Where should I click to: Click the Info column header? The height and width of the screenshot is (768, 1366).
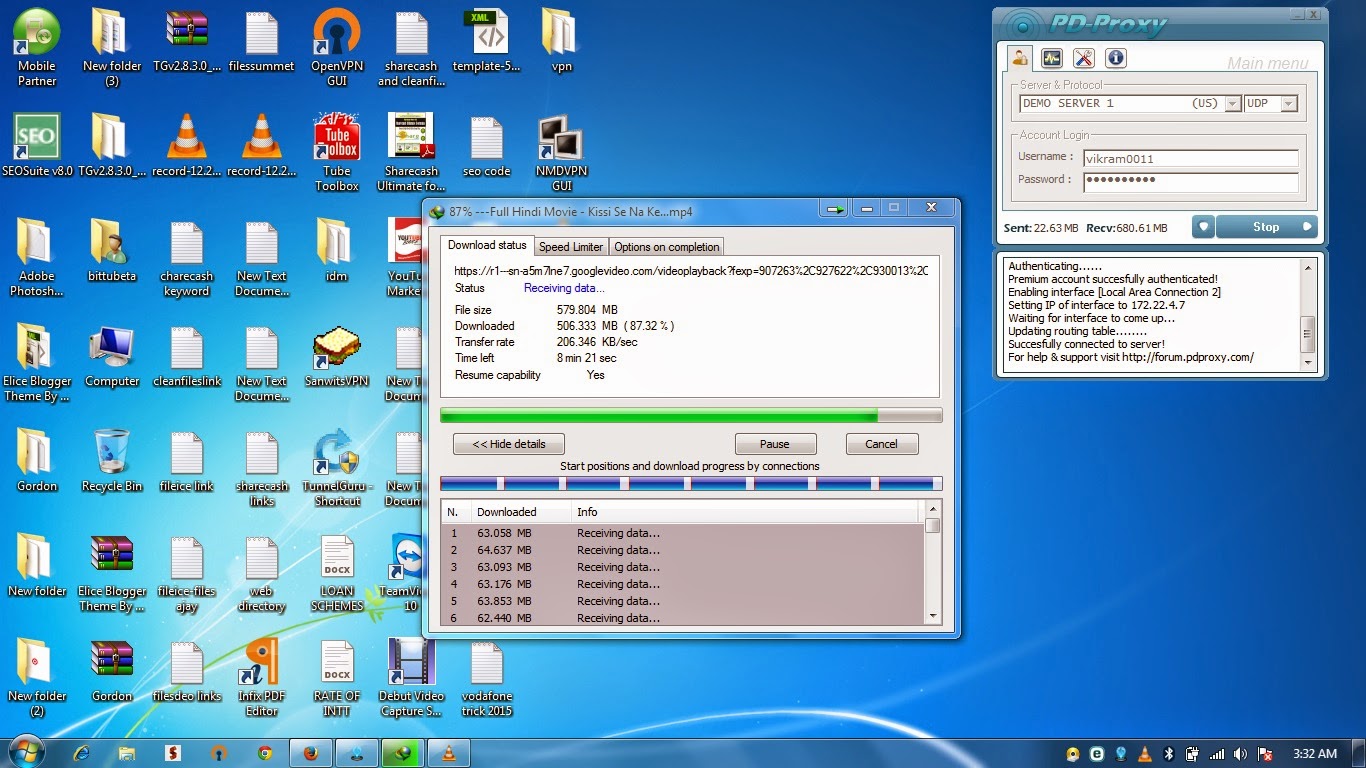[744, 512]
